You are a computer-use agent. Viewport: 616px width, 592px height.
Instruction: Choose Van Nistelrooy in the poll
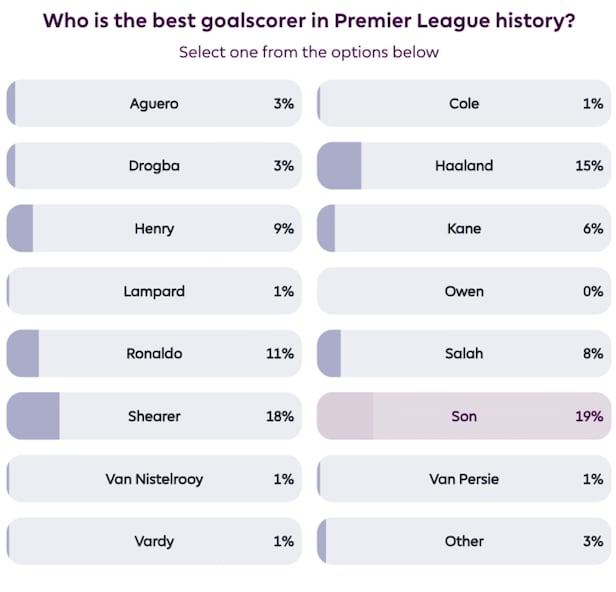[x=154, y=479]
